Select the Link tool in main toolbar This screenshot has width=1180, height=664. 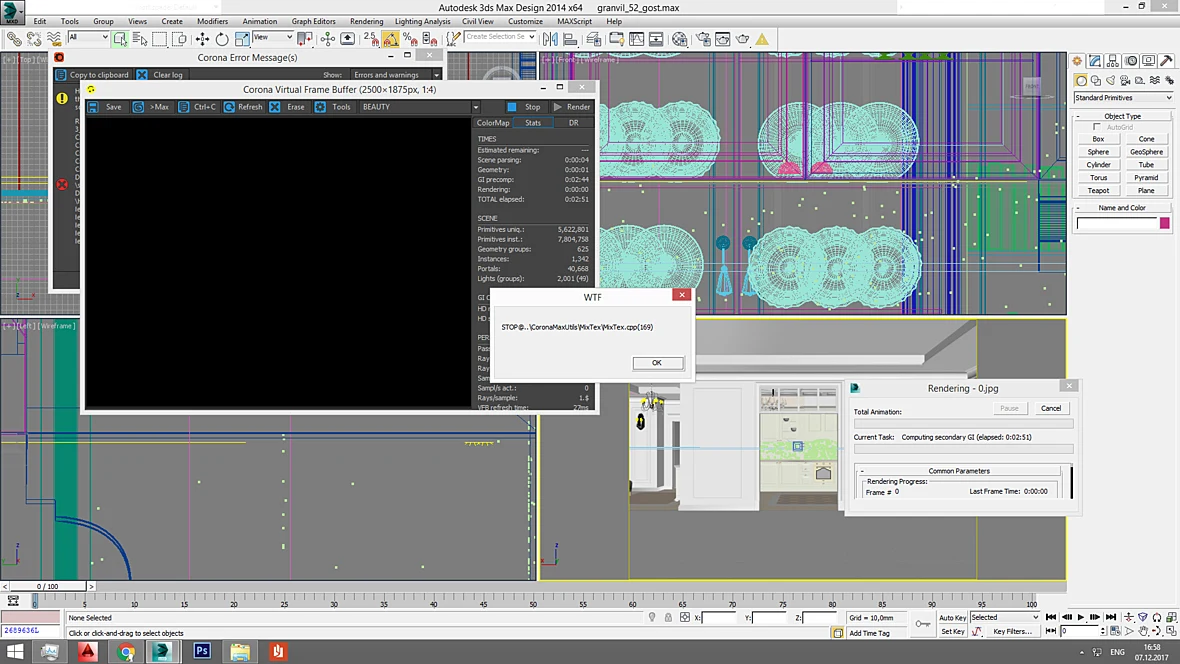pos(14,38)
